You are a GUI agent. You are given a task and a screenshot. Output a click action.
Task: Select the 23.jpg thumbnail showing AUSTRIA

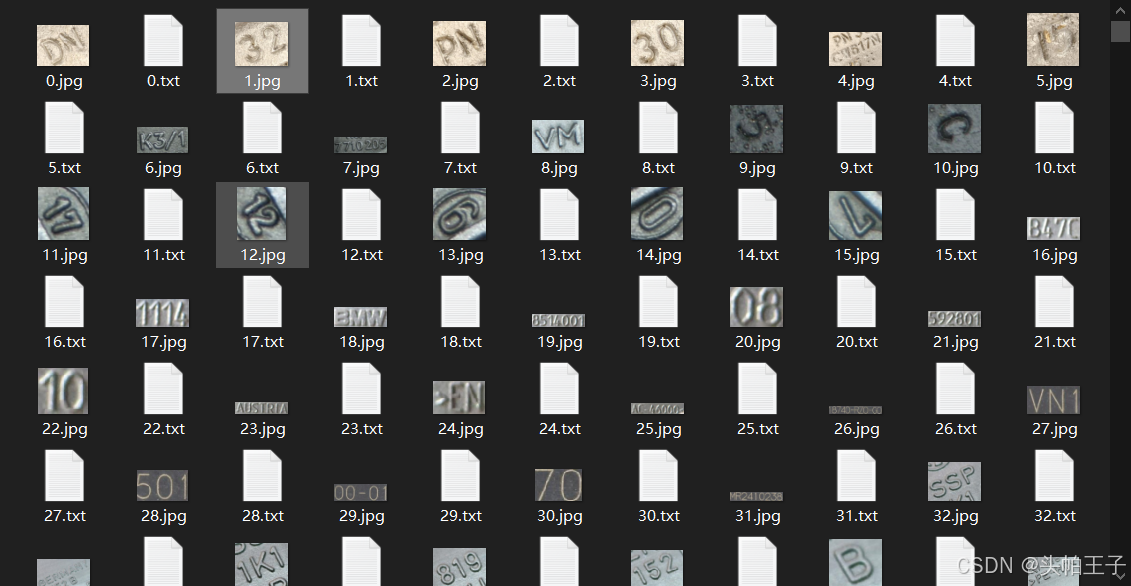point(262,408)
